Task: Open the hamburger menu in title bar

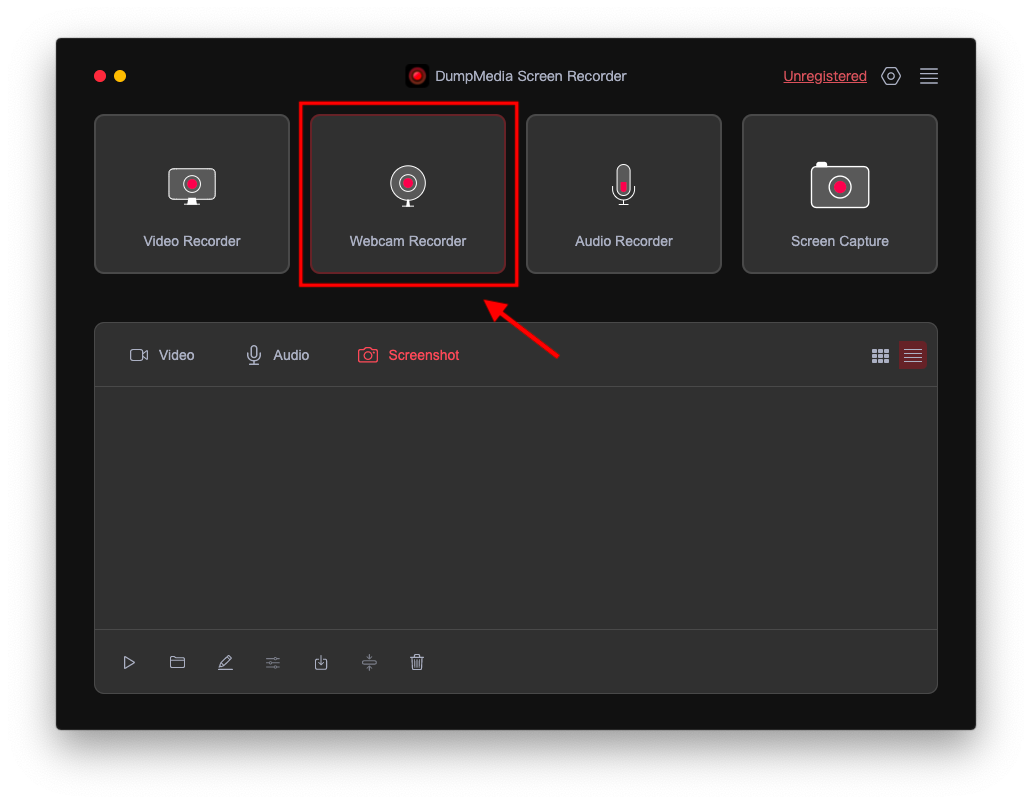Action: click(x=929, y=76)
